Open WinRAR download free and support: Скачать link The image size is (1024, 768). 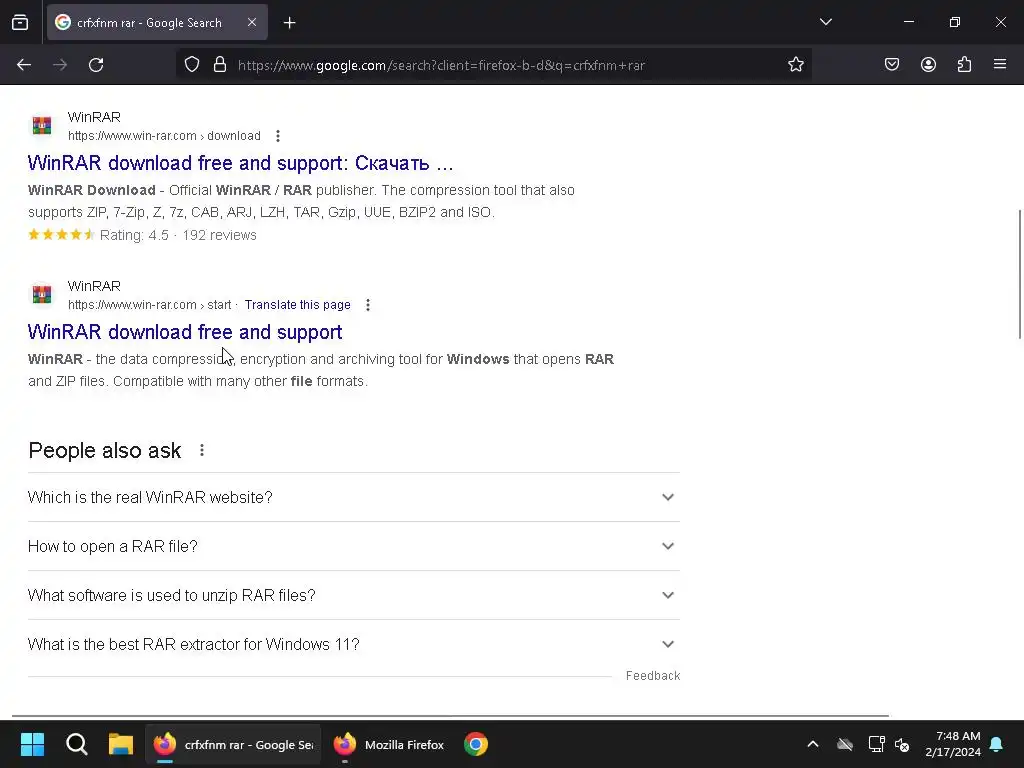click(240, 163)
